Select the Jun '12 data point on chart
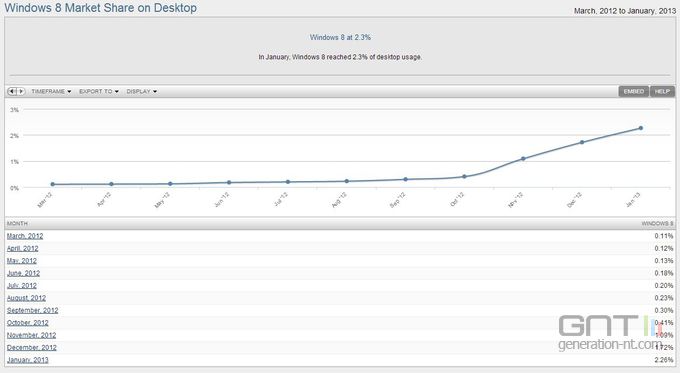The image size is (680, 373). pos(229,183)
